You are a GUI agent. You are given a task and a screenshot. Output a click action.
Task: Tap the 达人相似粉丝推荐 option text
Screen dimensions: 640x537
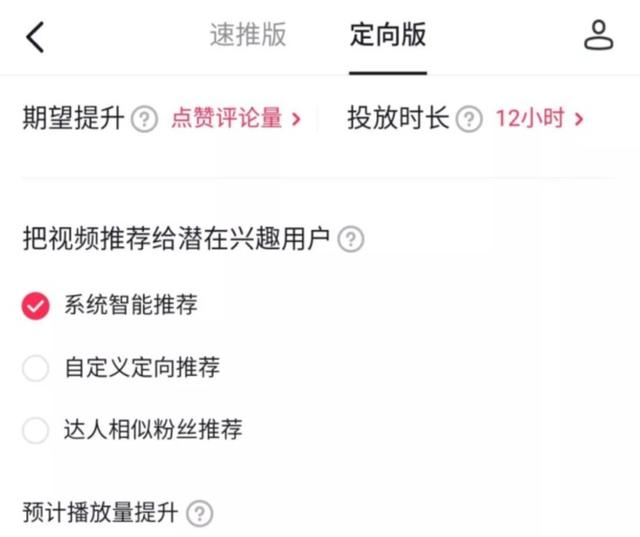tap(153, 430)
